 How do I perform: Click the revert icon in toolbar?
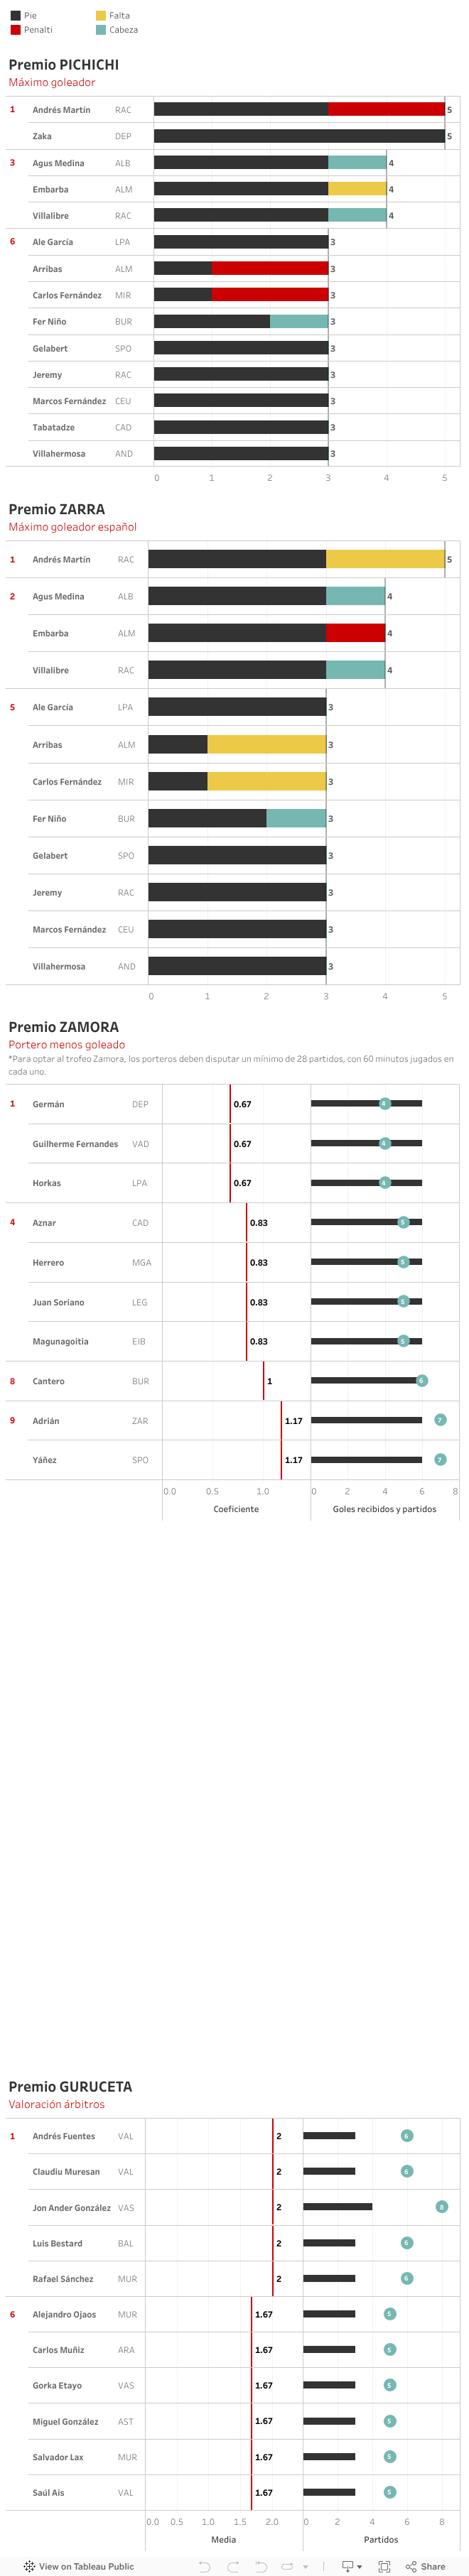coord(261,2566)
